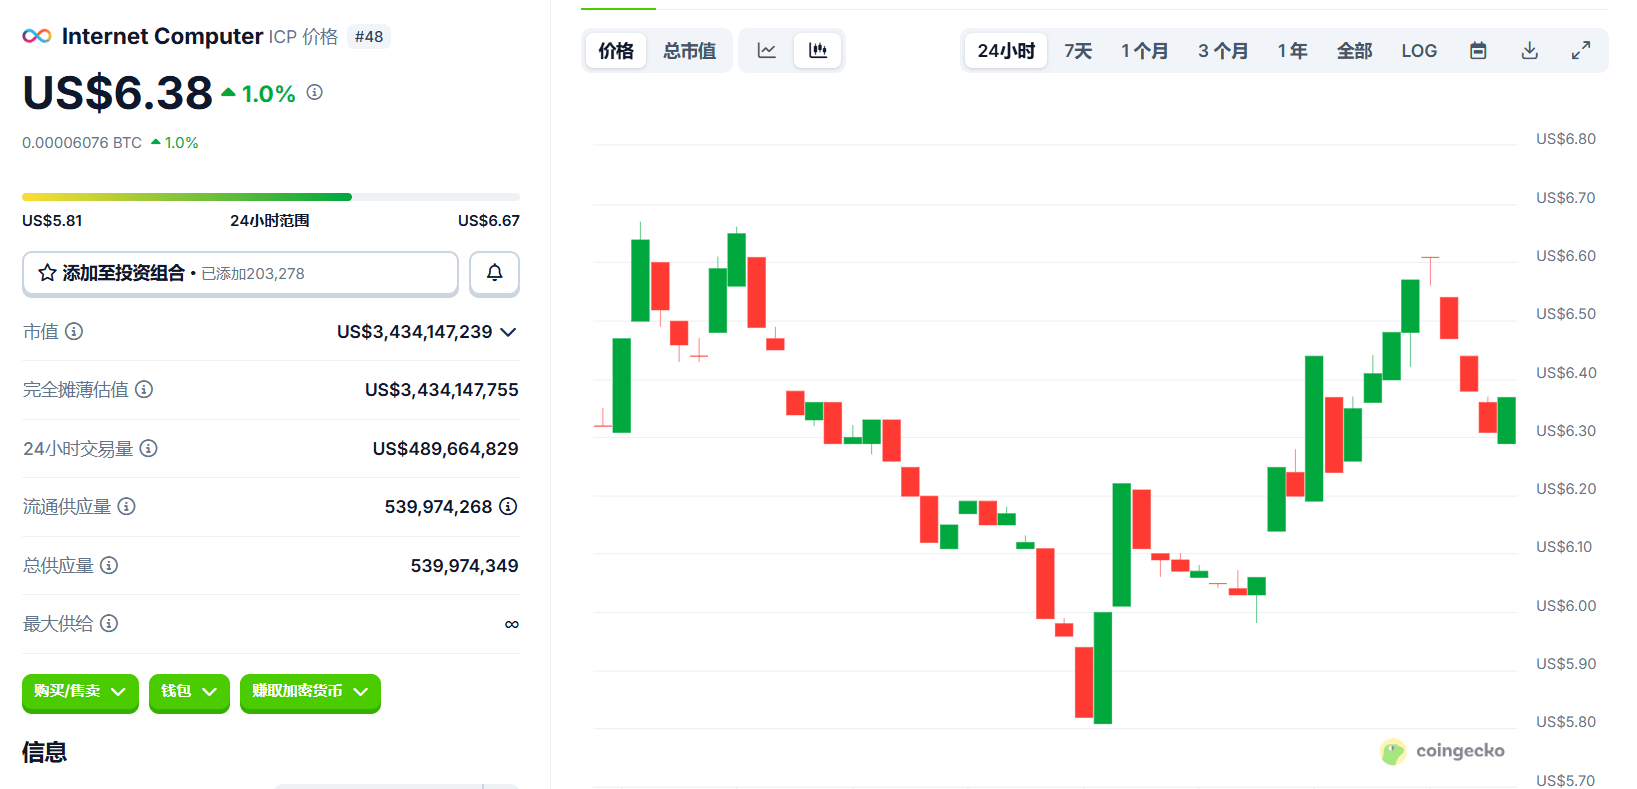Screen dimensions: 1637x789
Task: Click the 24小时范围 price range bar
Action: click(271, 197)
